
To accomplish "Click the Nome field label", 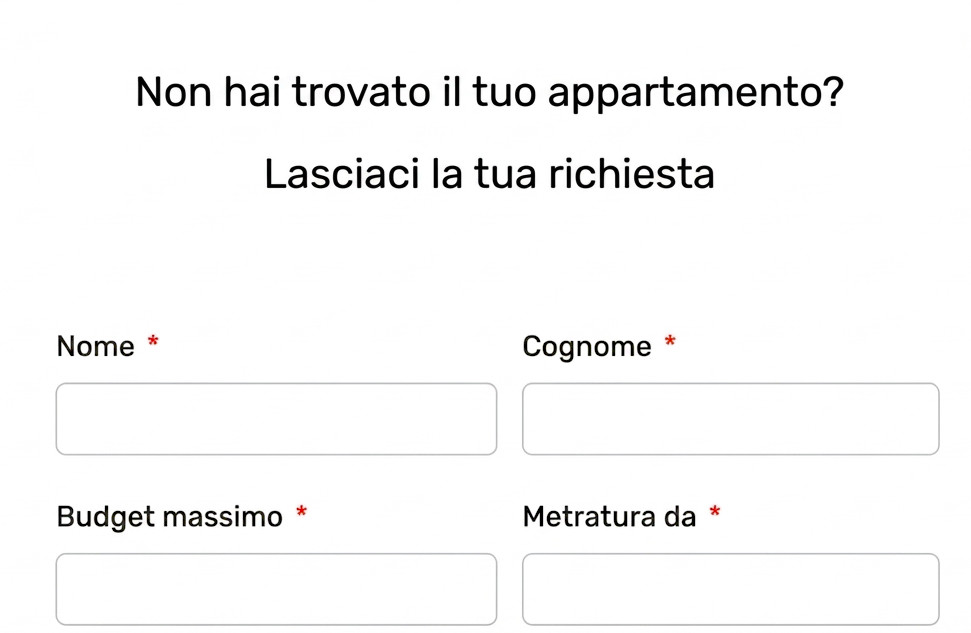I will [x=95, y=347].
